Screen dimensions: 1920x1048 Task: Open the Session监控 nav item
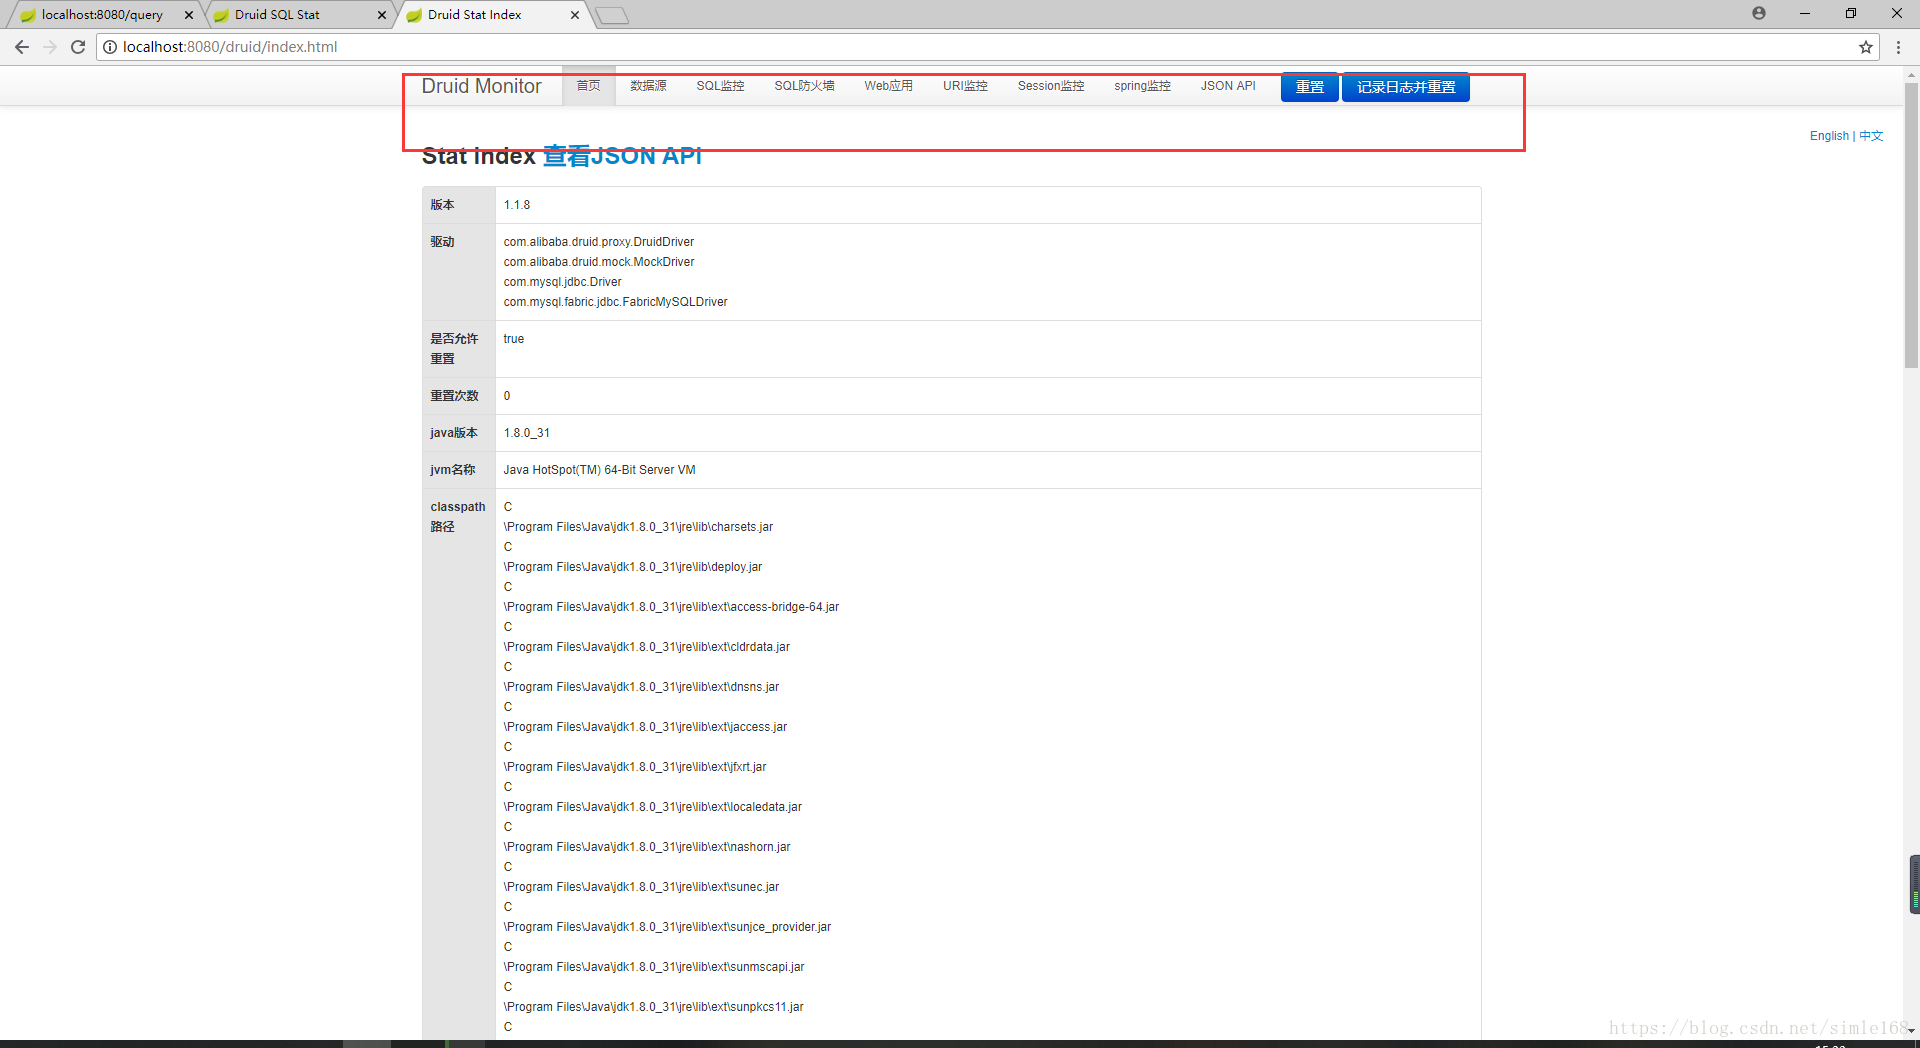1051,86
